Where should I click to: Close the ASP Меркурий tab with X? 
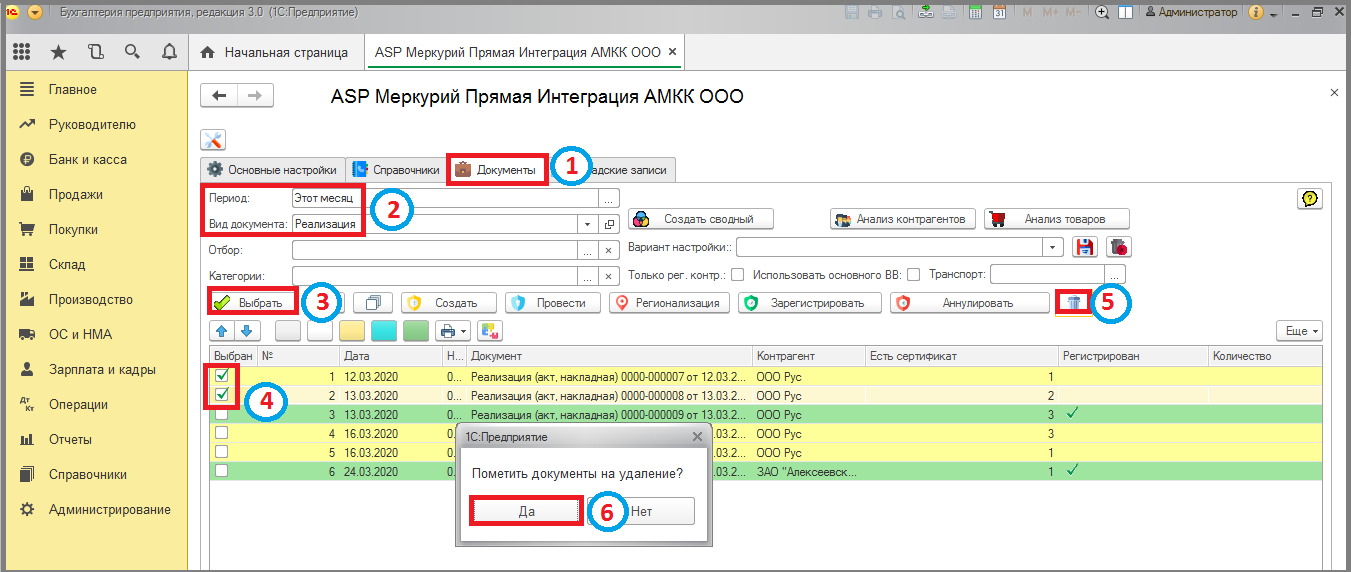pyautogui.click(x=672, y=52)
